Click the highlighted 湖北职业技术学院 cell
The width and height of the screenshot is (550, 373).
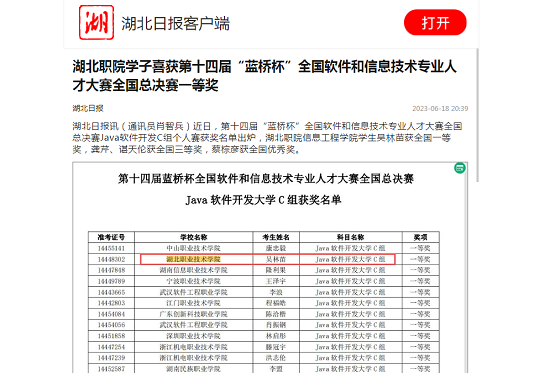coord(193,259)
